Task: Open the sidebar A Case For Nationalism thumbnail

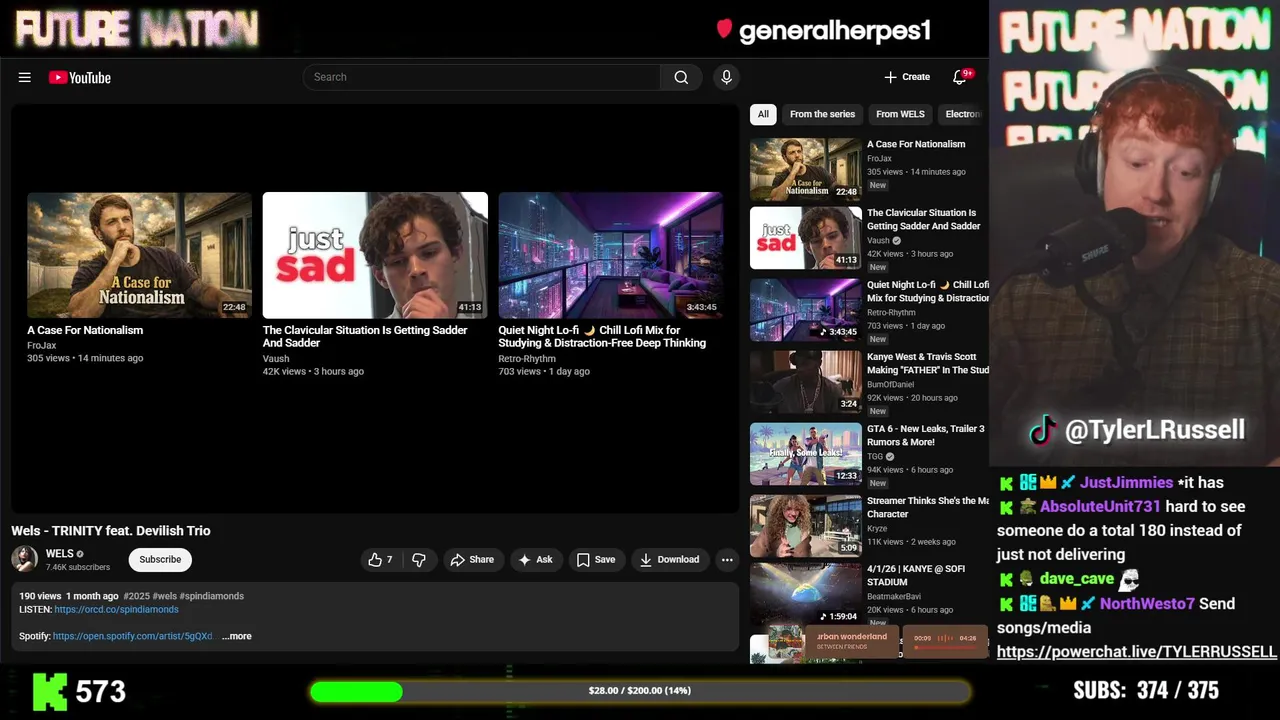Action: [805, 169]
